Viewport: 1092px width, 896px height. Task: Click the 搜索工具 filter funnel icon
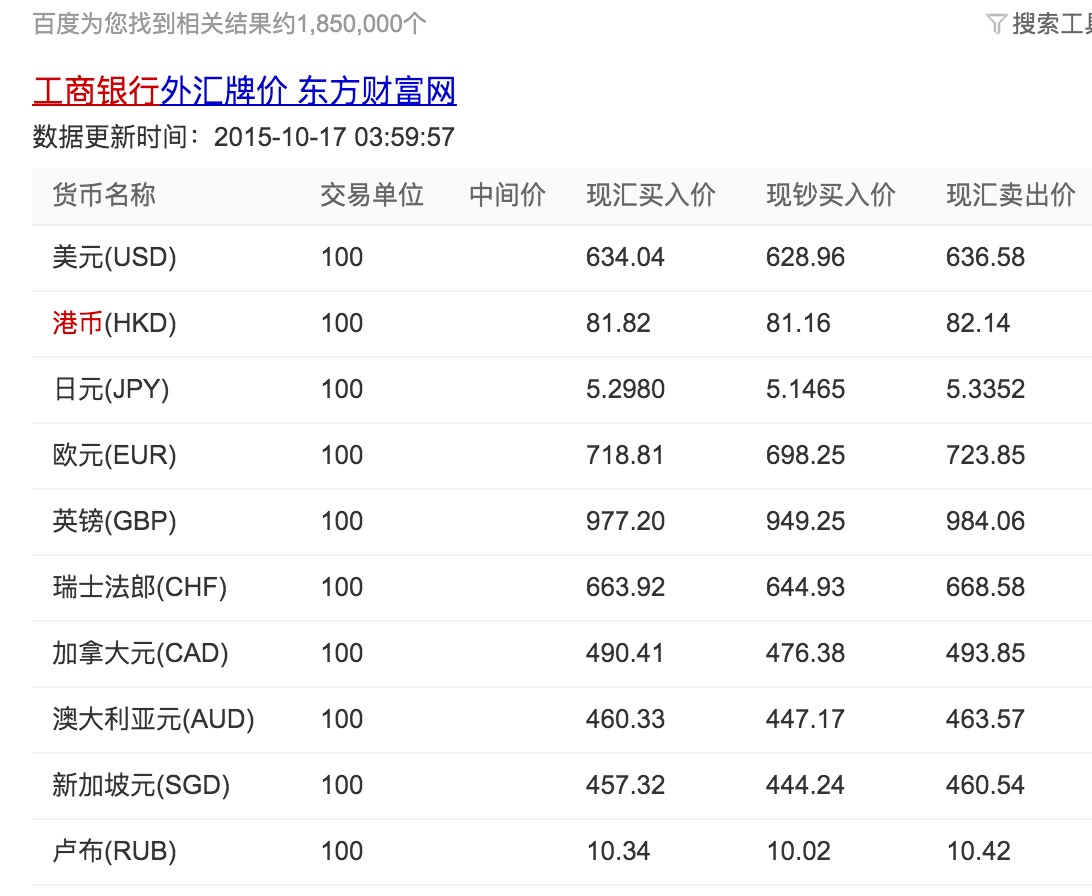click(x=997, y=24)
